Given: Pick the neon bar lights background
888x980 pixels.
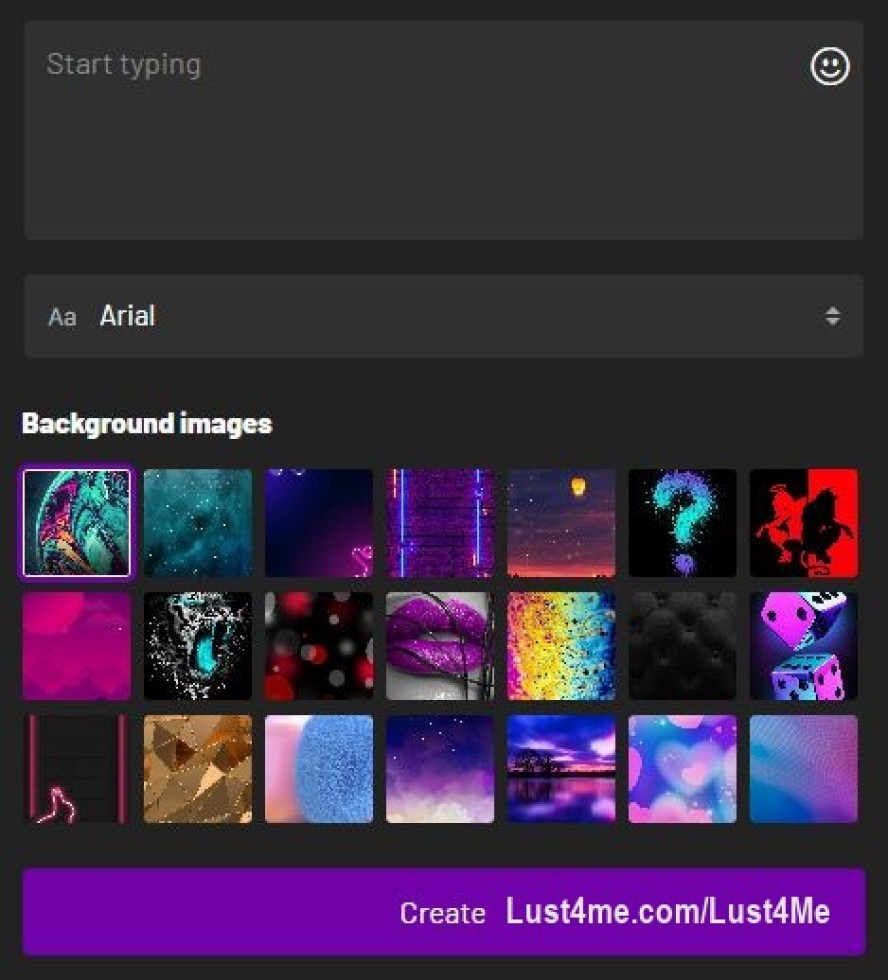Looking at the screenshot, I should click(x=440, y=523).
